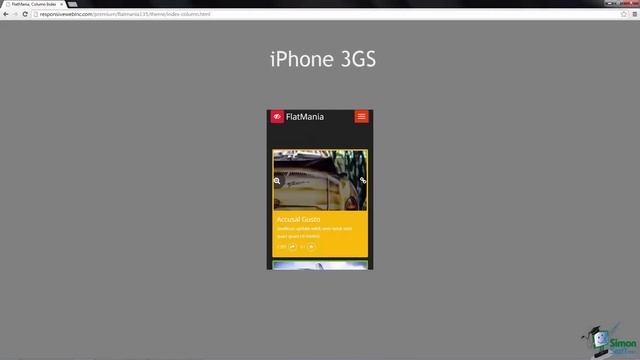Open the Accusal Gusto title link
The width and height of the screenshot is (640, 360).
(298, 219)
